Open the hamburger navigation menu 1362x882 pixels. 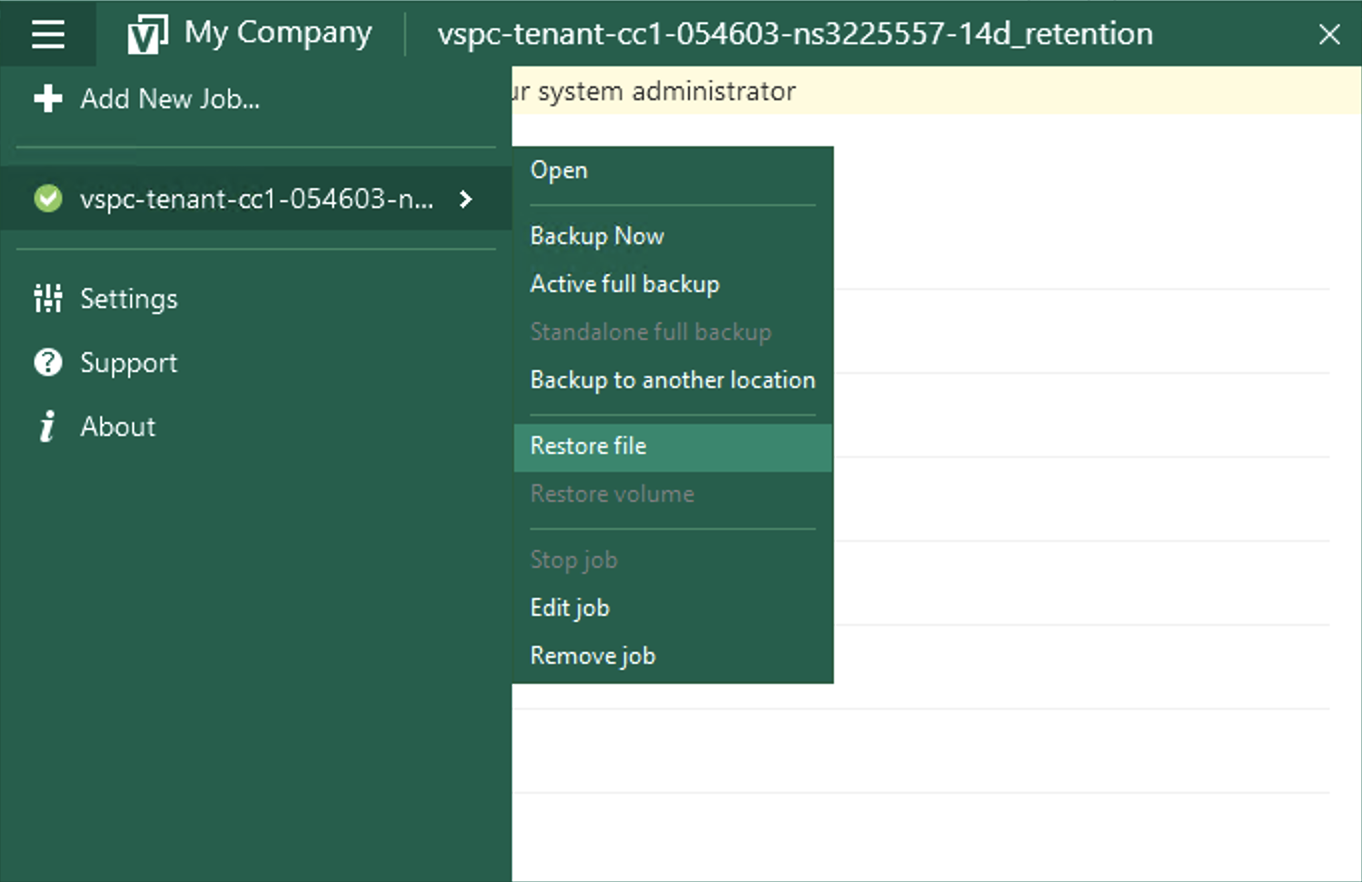(47, 32)
